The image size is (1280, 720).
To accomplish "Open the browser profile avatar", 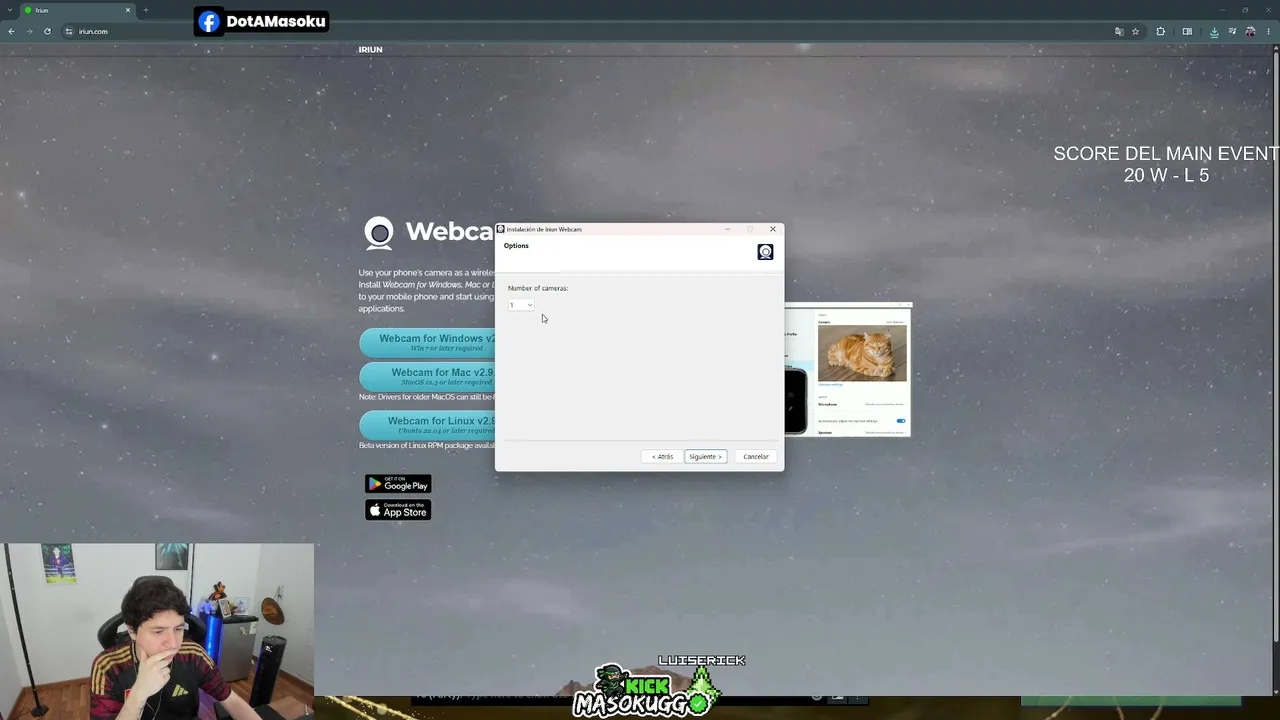I will [1250, 31].
